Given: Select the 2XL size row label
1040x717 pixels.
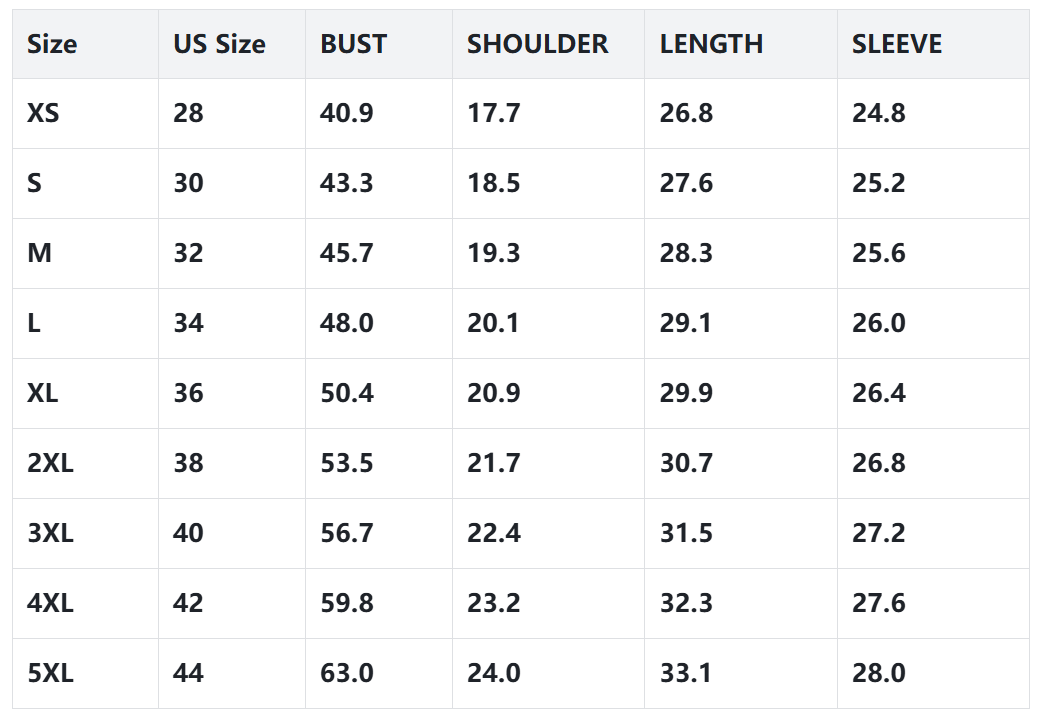Looking at the screenshot, I should (50, 463).
